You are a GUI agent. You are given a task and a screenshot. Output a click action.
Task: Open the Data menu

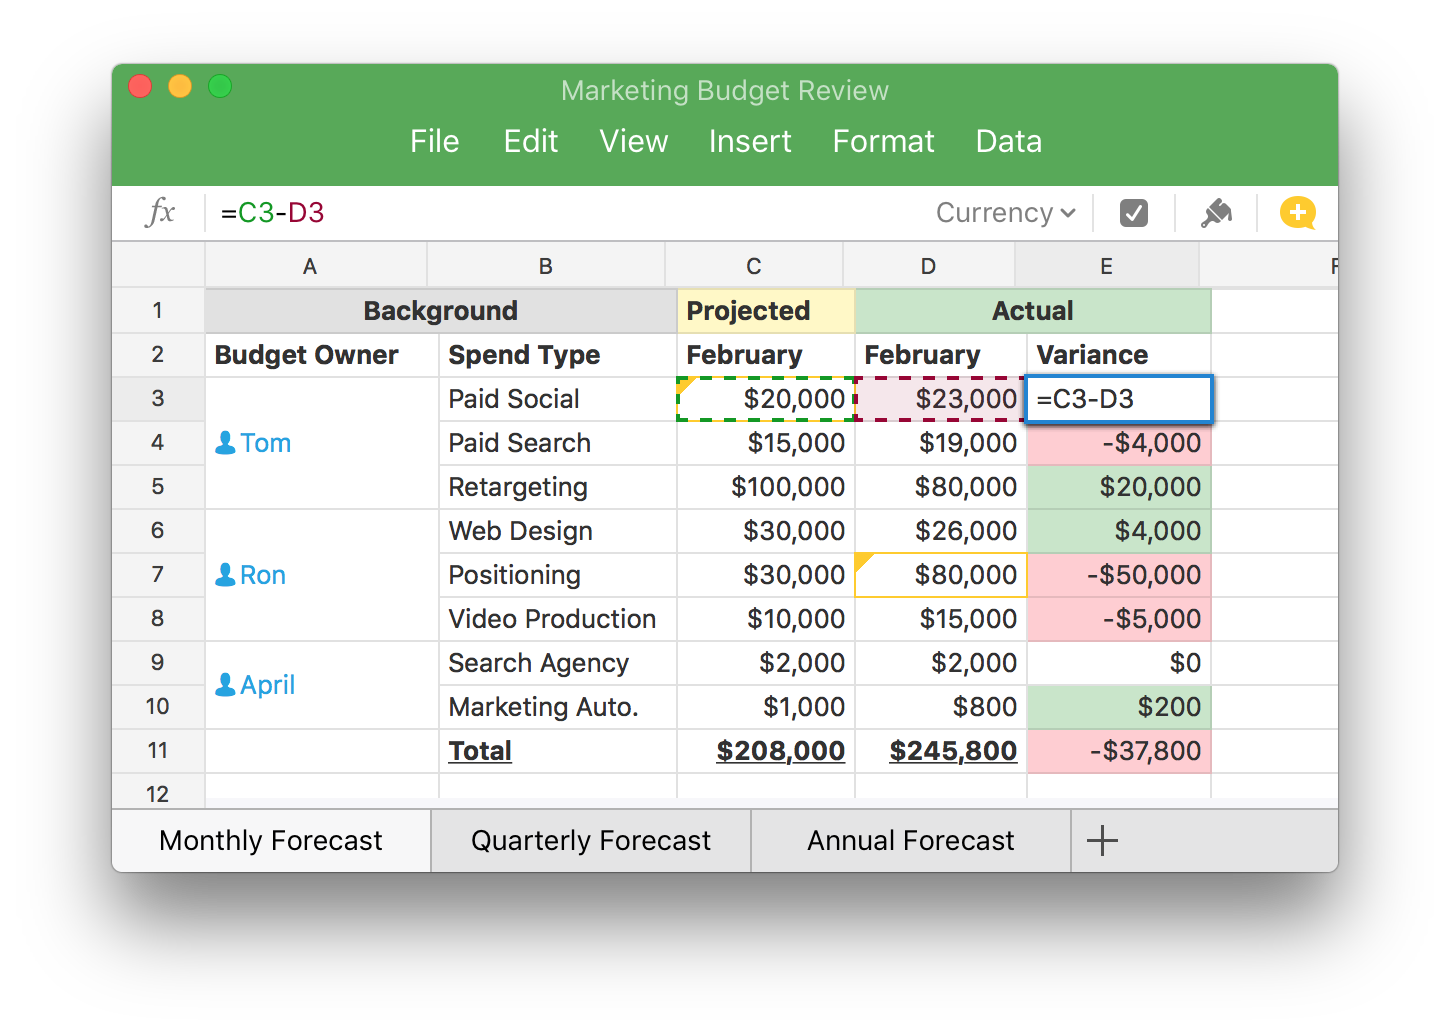tap(1008, 141)
